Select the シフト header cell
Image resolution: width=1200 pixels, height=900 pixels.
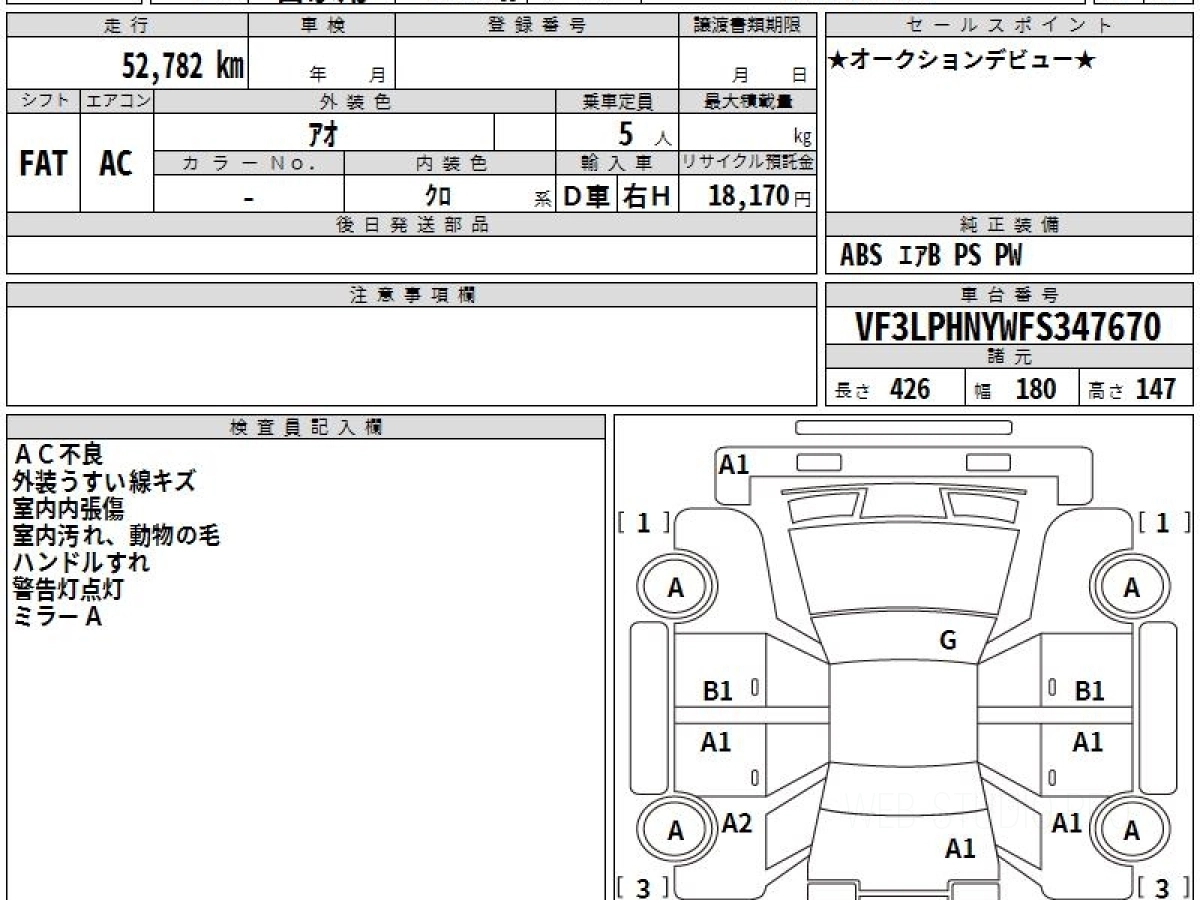(44, 101)
